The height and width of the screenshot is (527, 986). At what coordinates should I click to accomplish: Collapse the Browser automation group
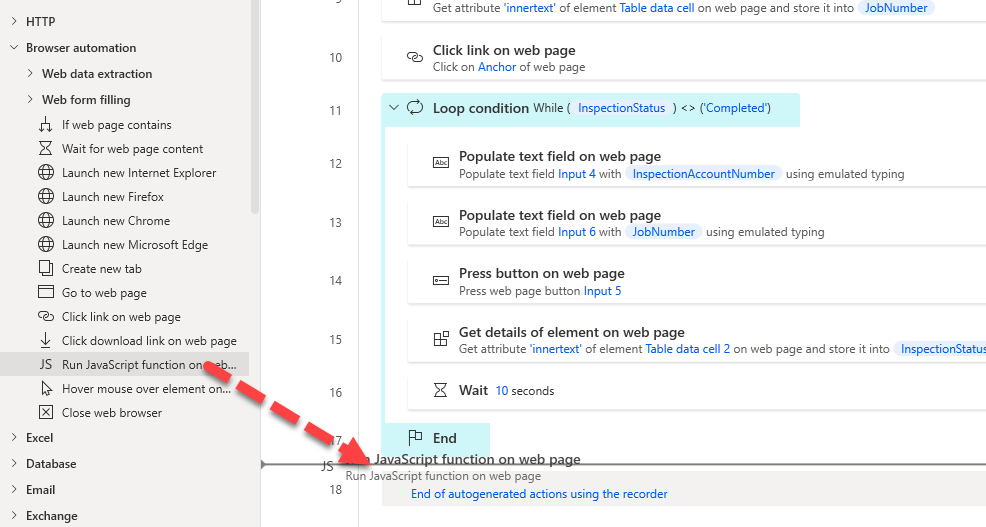(x=14, y=48)
